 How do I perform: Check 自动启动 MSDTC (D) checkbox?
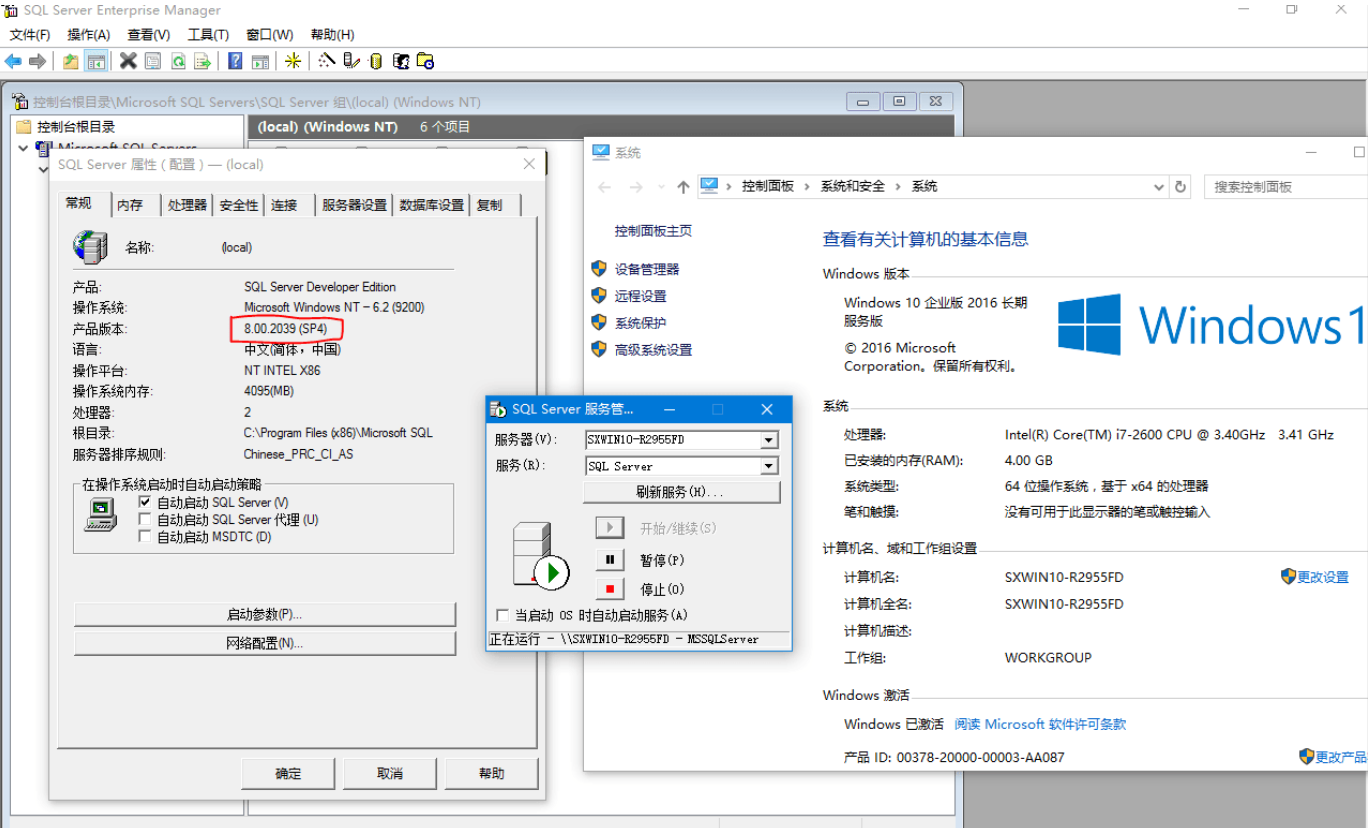(146, 537)
